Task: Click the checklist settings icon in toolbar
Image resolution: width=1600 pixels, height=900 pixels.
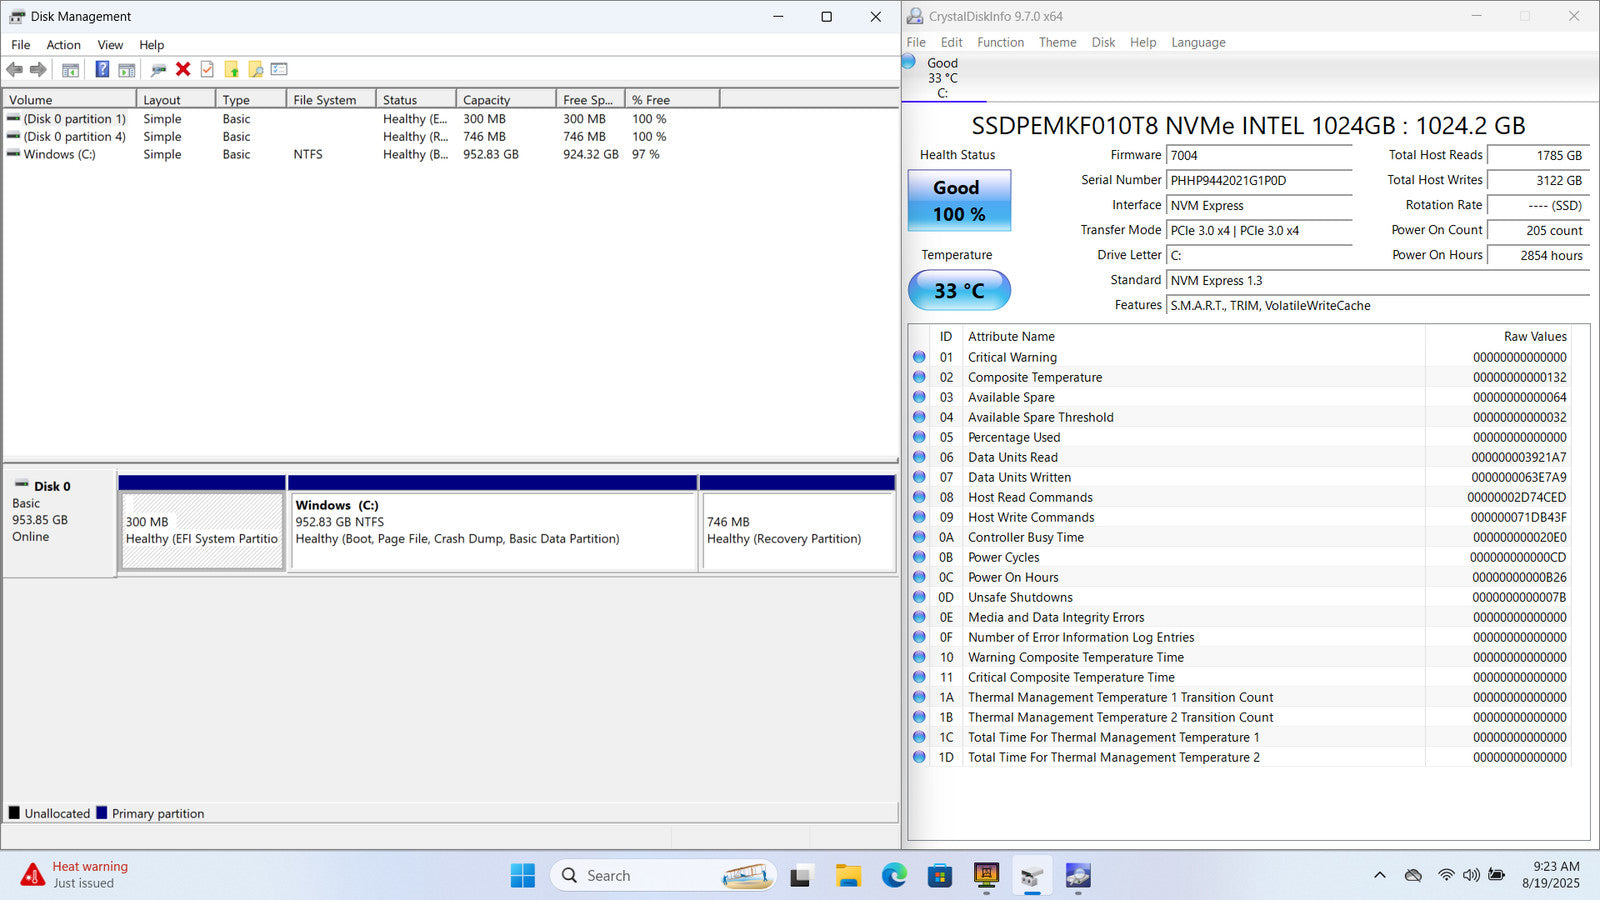Action: [279, 69]
